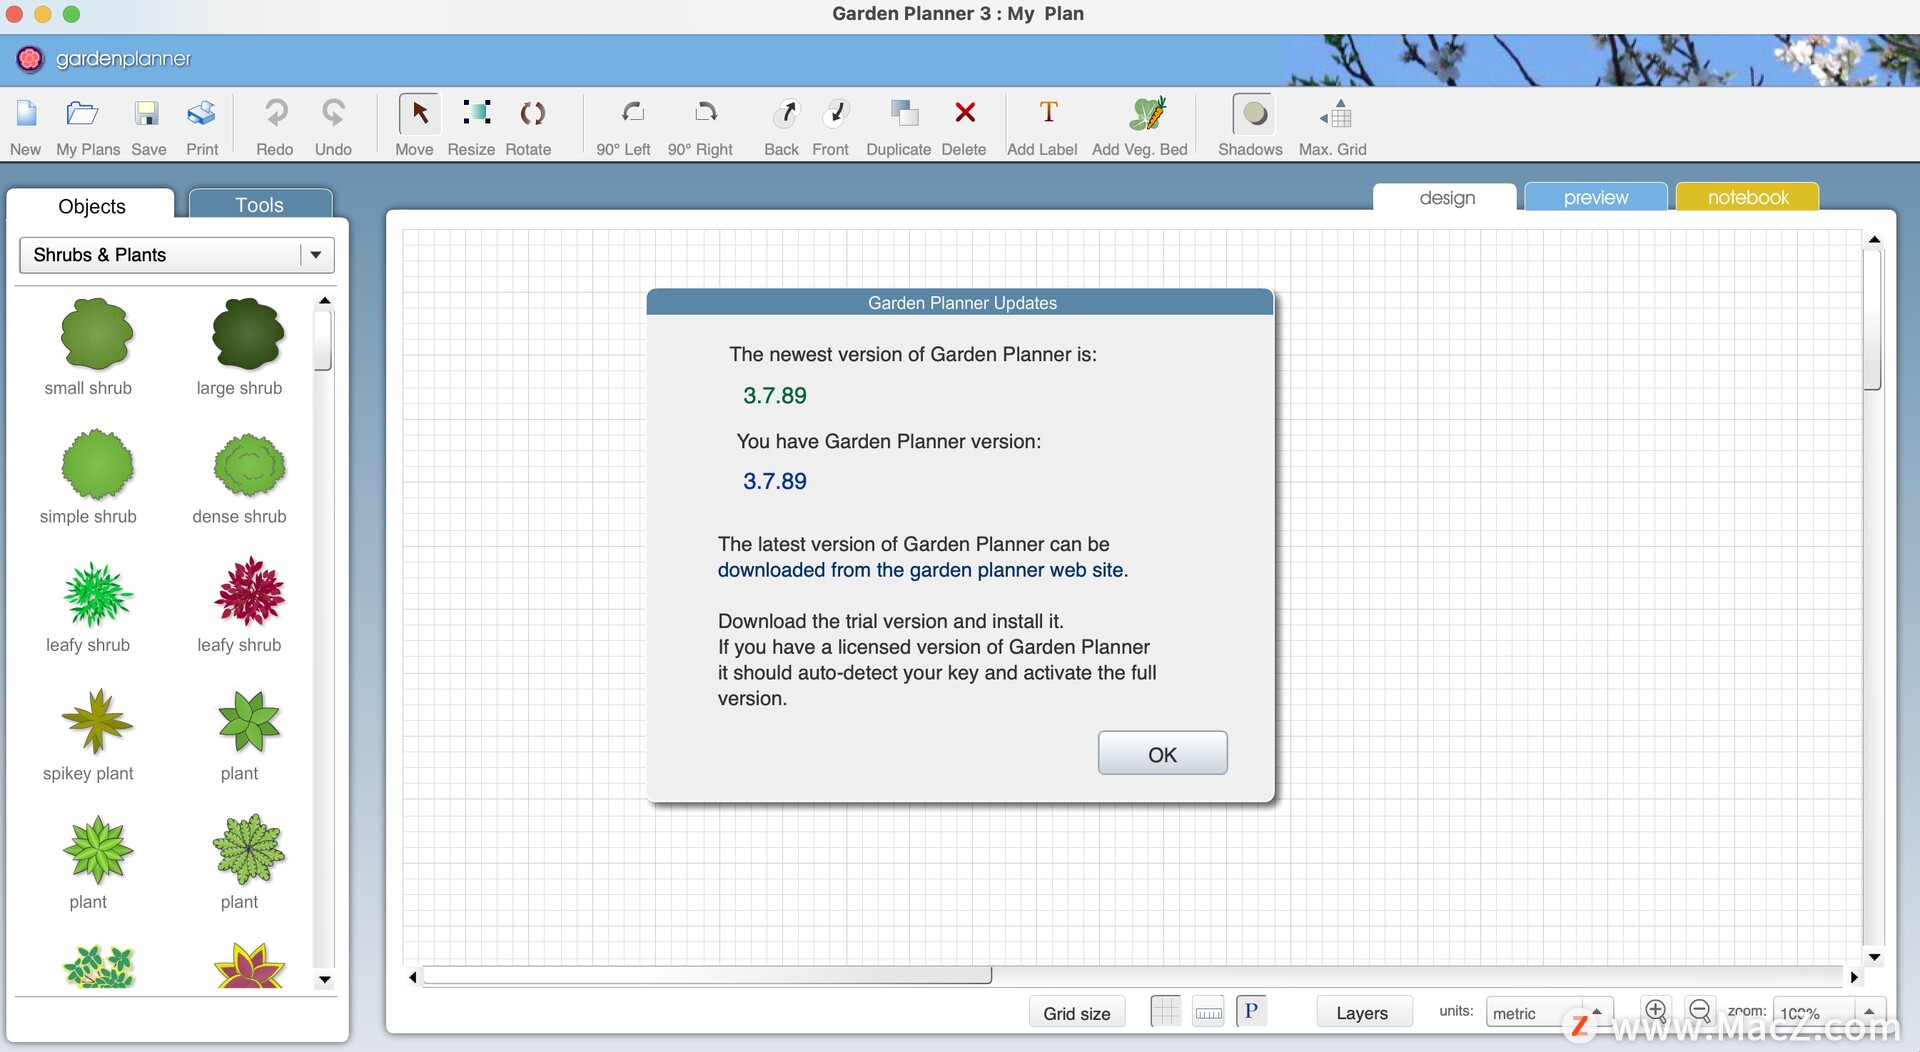1920x1052 pixels.
Task: Toggle Shadows in the toolbar
Action: coord(1254,114)
